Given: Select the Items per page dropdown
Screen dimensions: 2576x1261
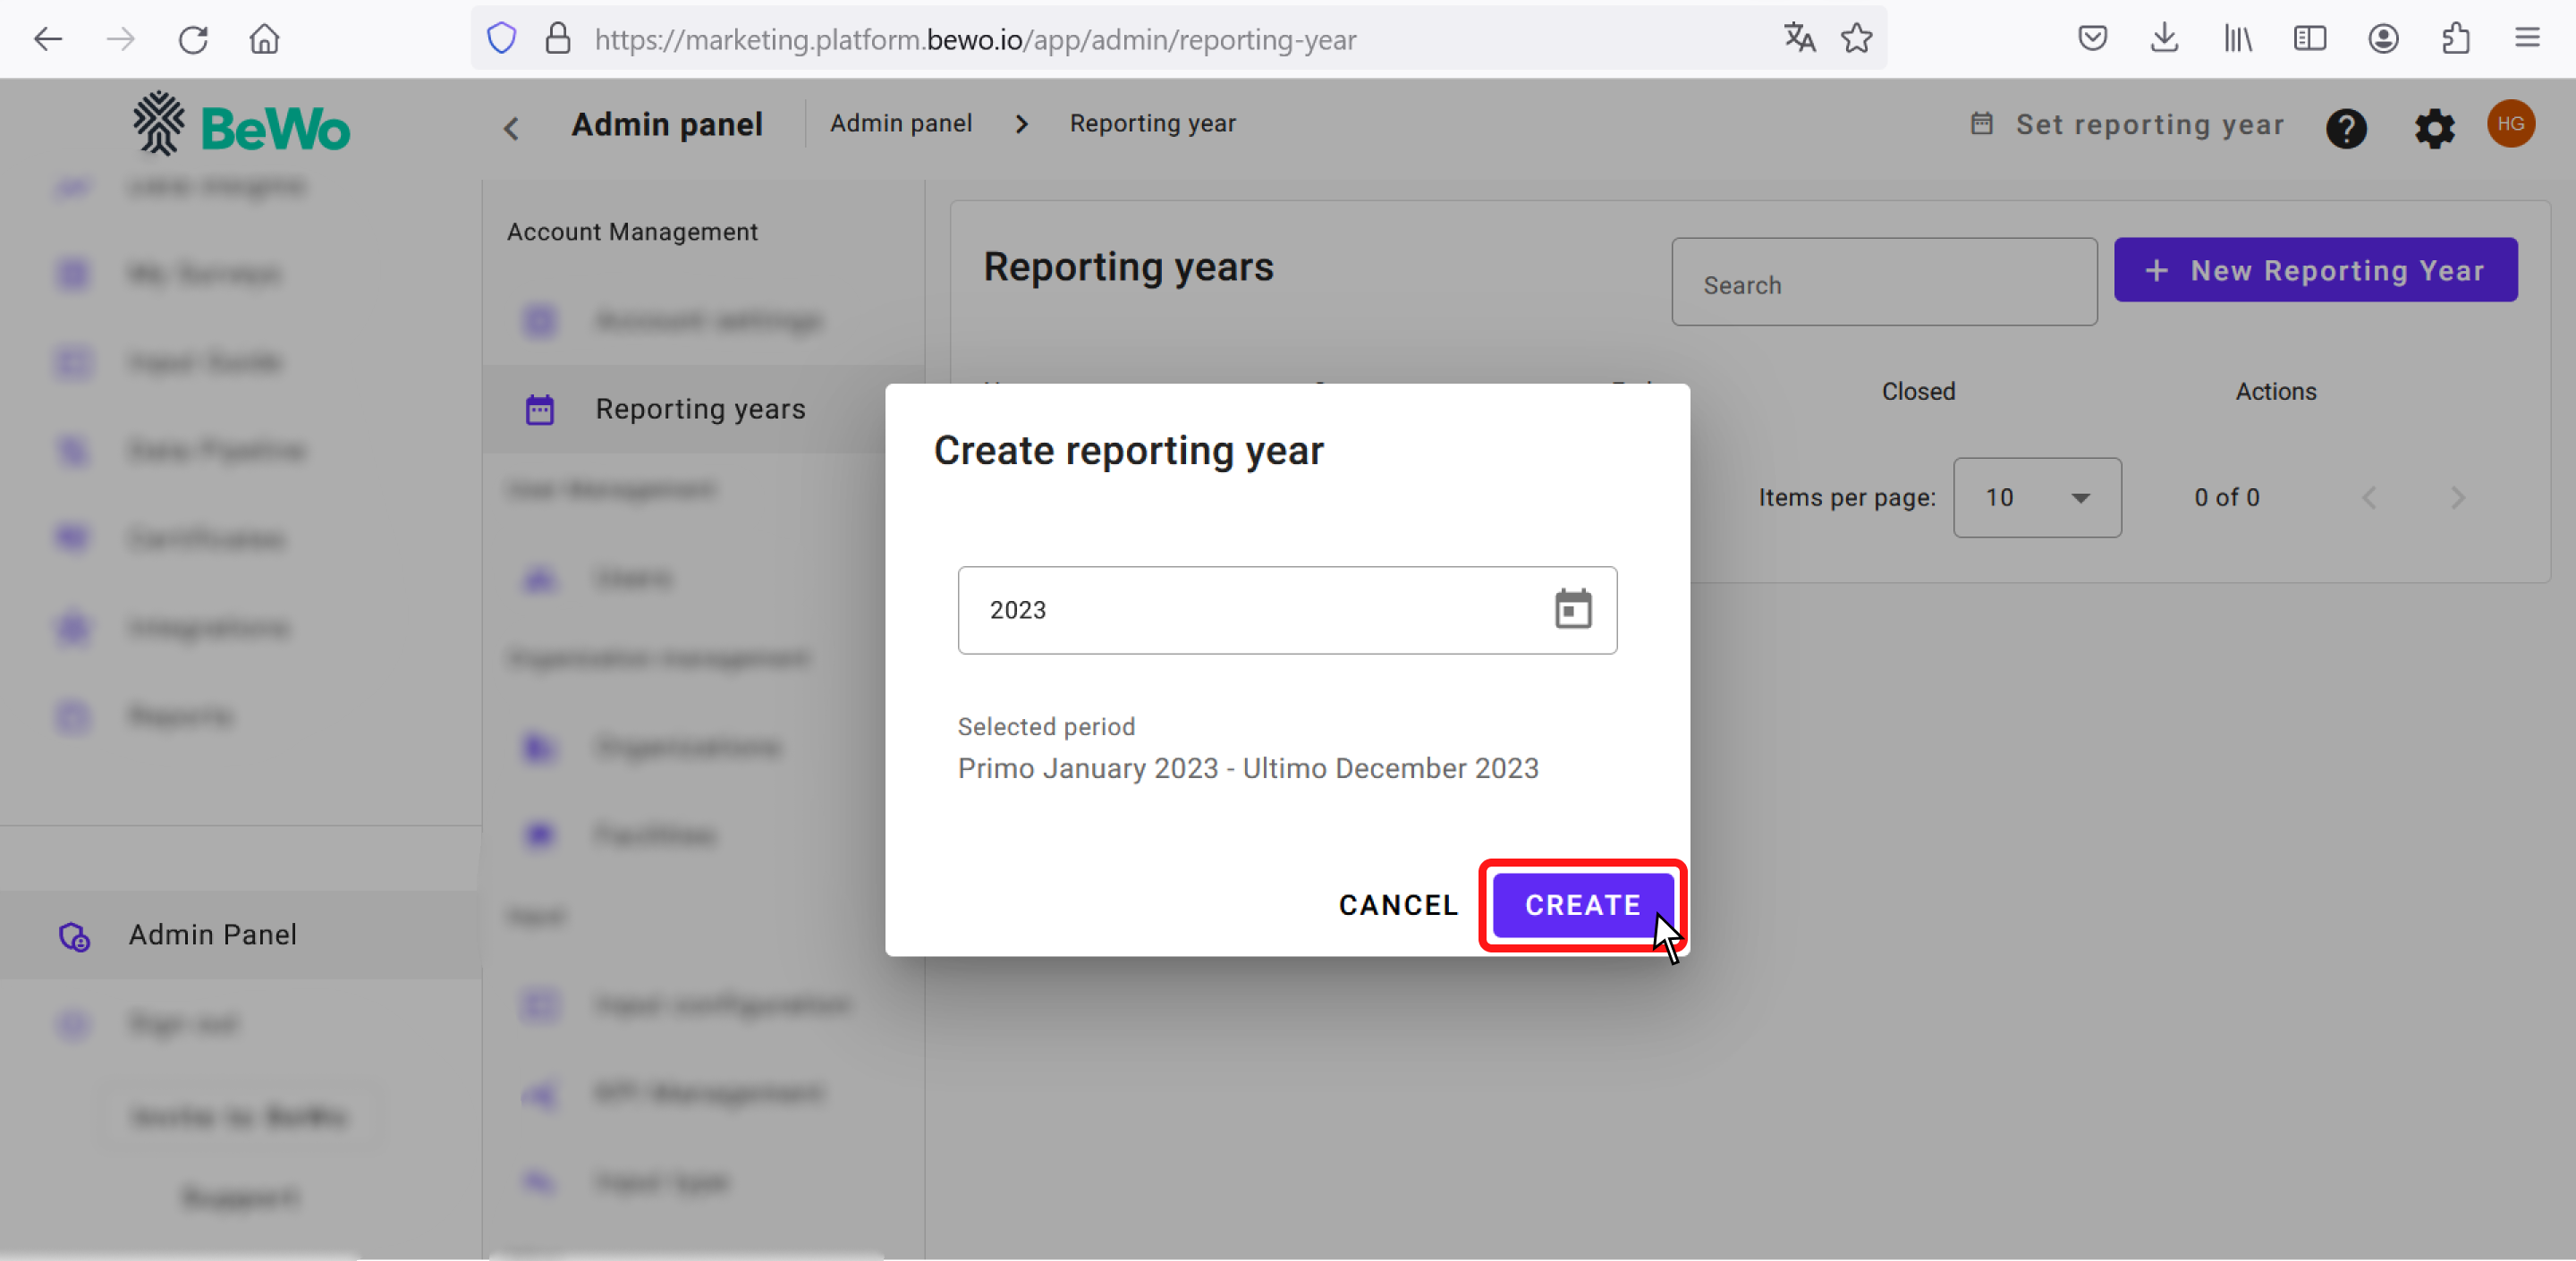Looking at the screenshot, I should [2038, 495].
